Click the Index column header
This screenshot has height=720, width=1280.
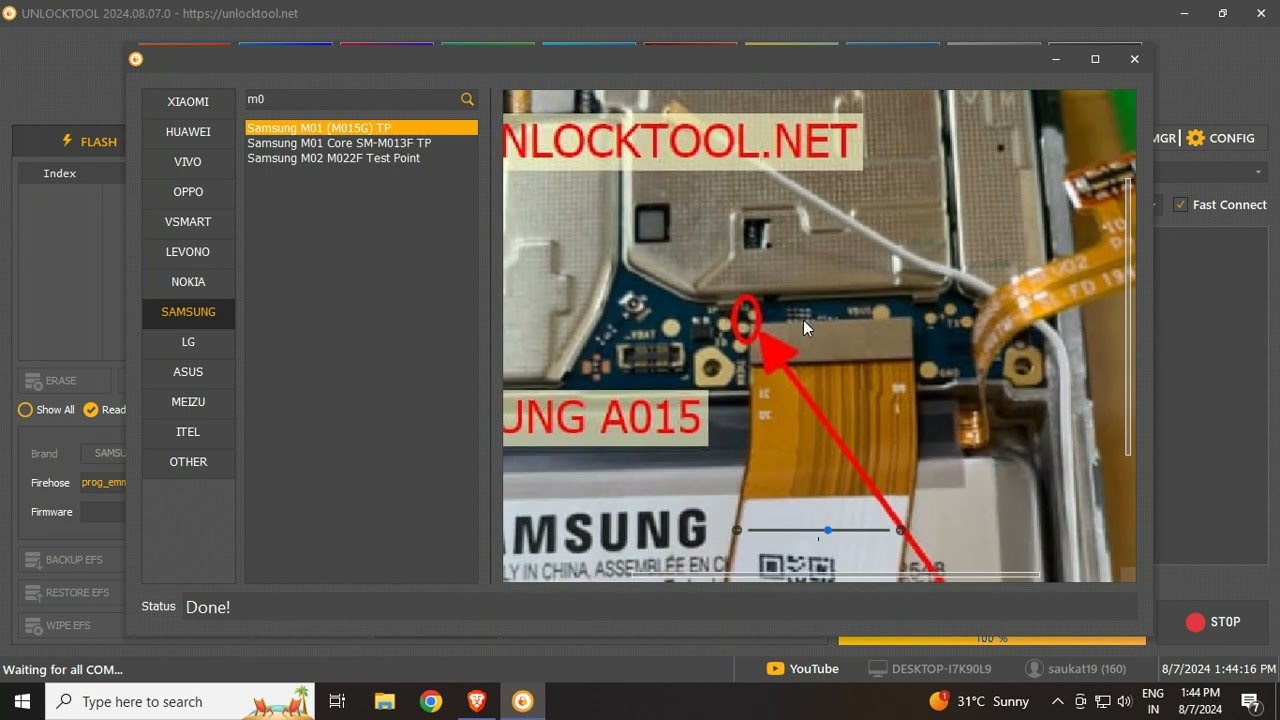point(60,173)
